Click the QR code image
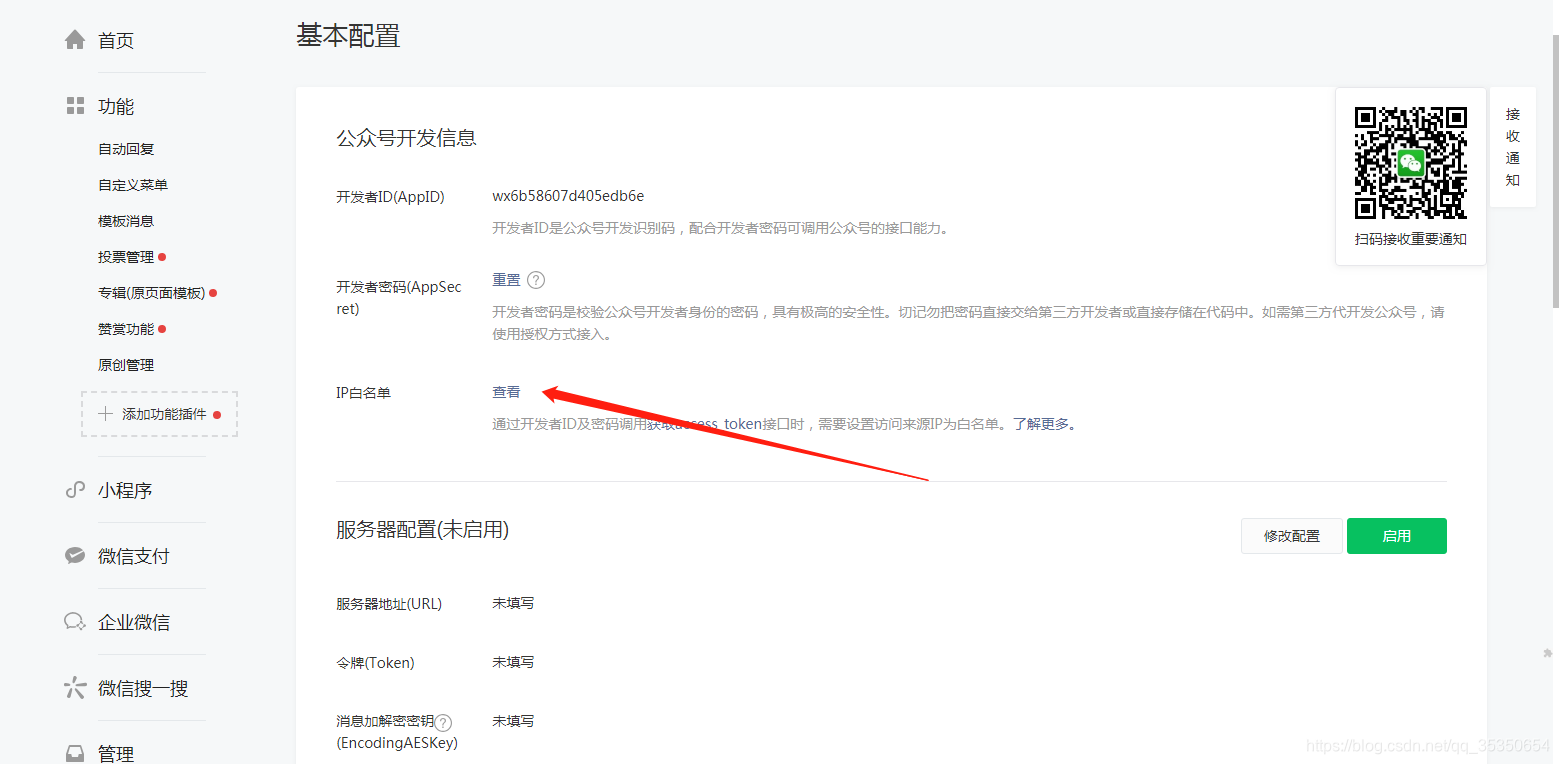Viewport: 1559px width, 764px height. click(1410, 163)
